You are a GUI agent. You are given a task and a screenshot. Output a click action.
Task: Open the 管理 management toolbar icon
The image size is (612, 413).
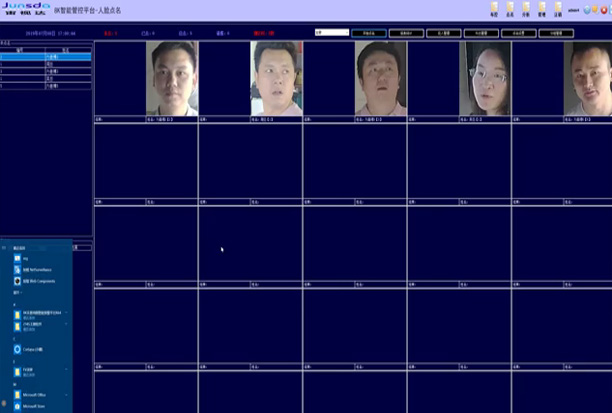(541, 11)
